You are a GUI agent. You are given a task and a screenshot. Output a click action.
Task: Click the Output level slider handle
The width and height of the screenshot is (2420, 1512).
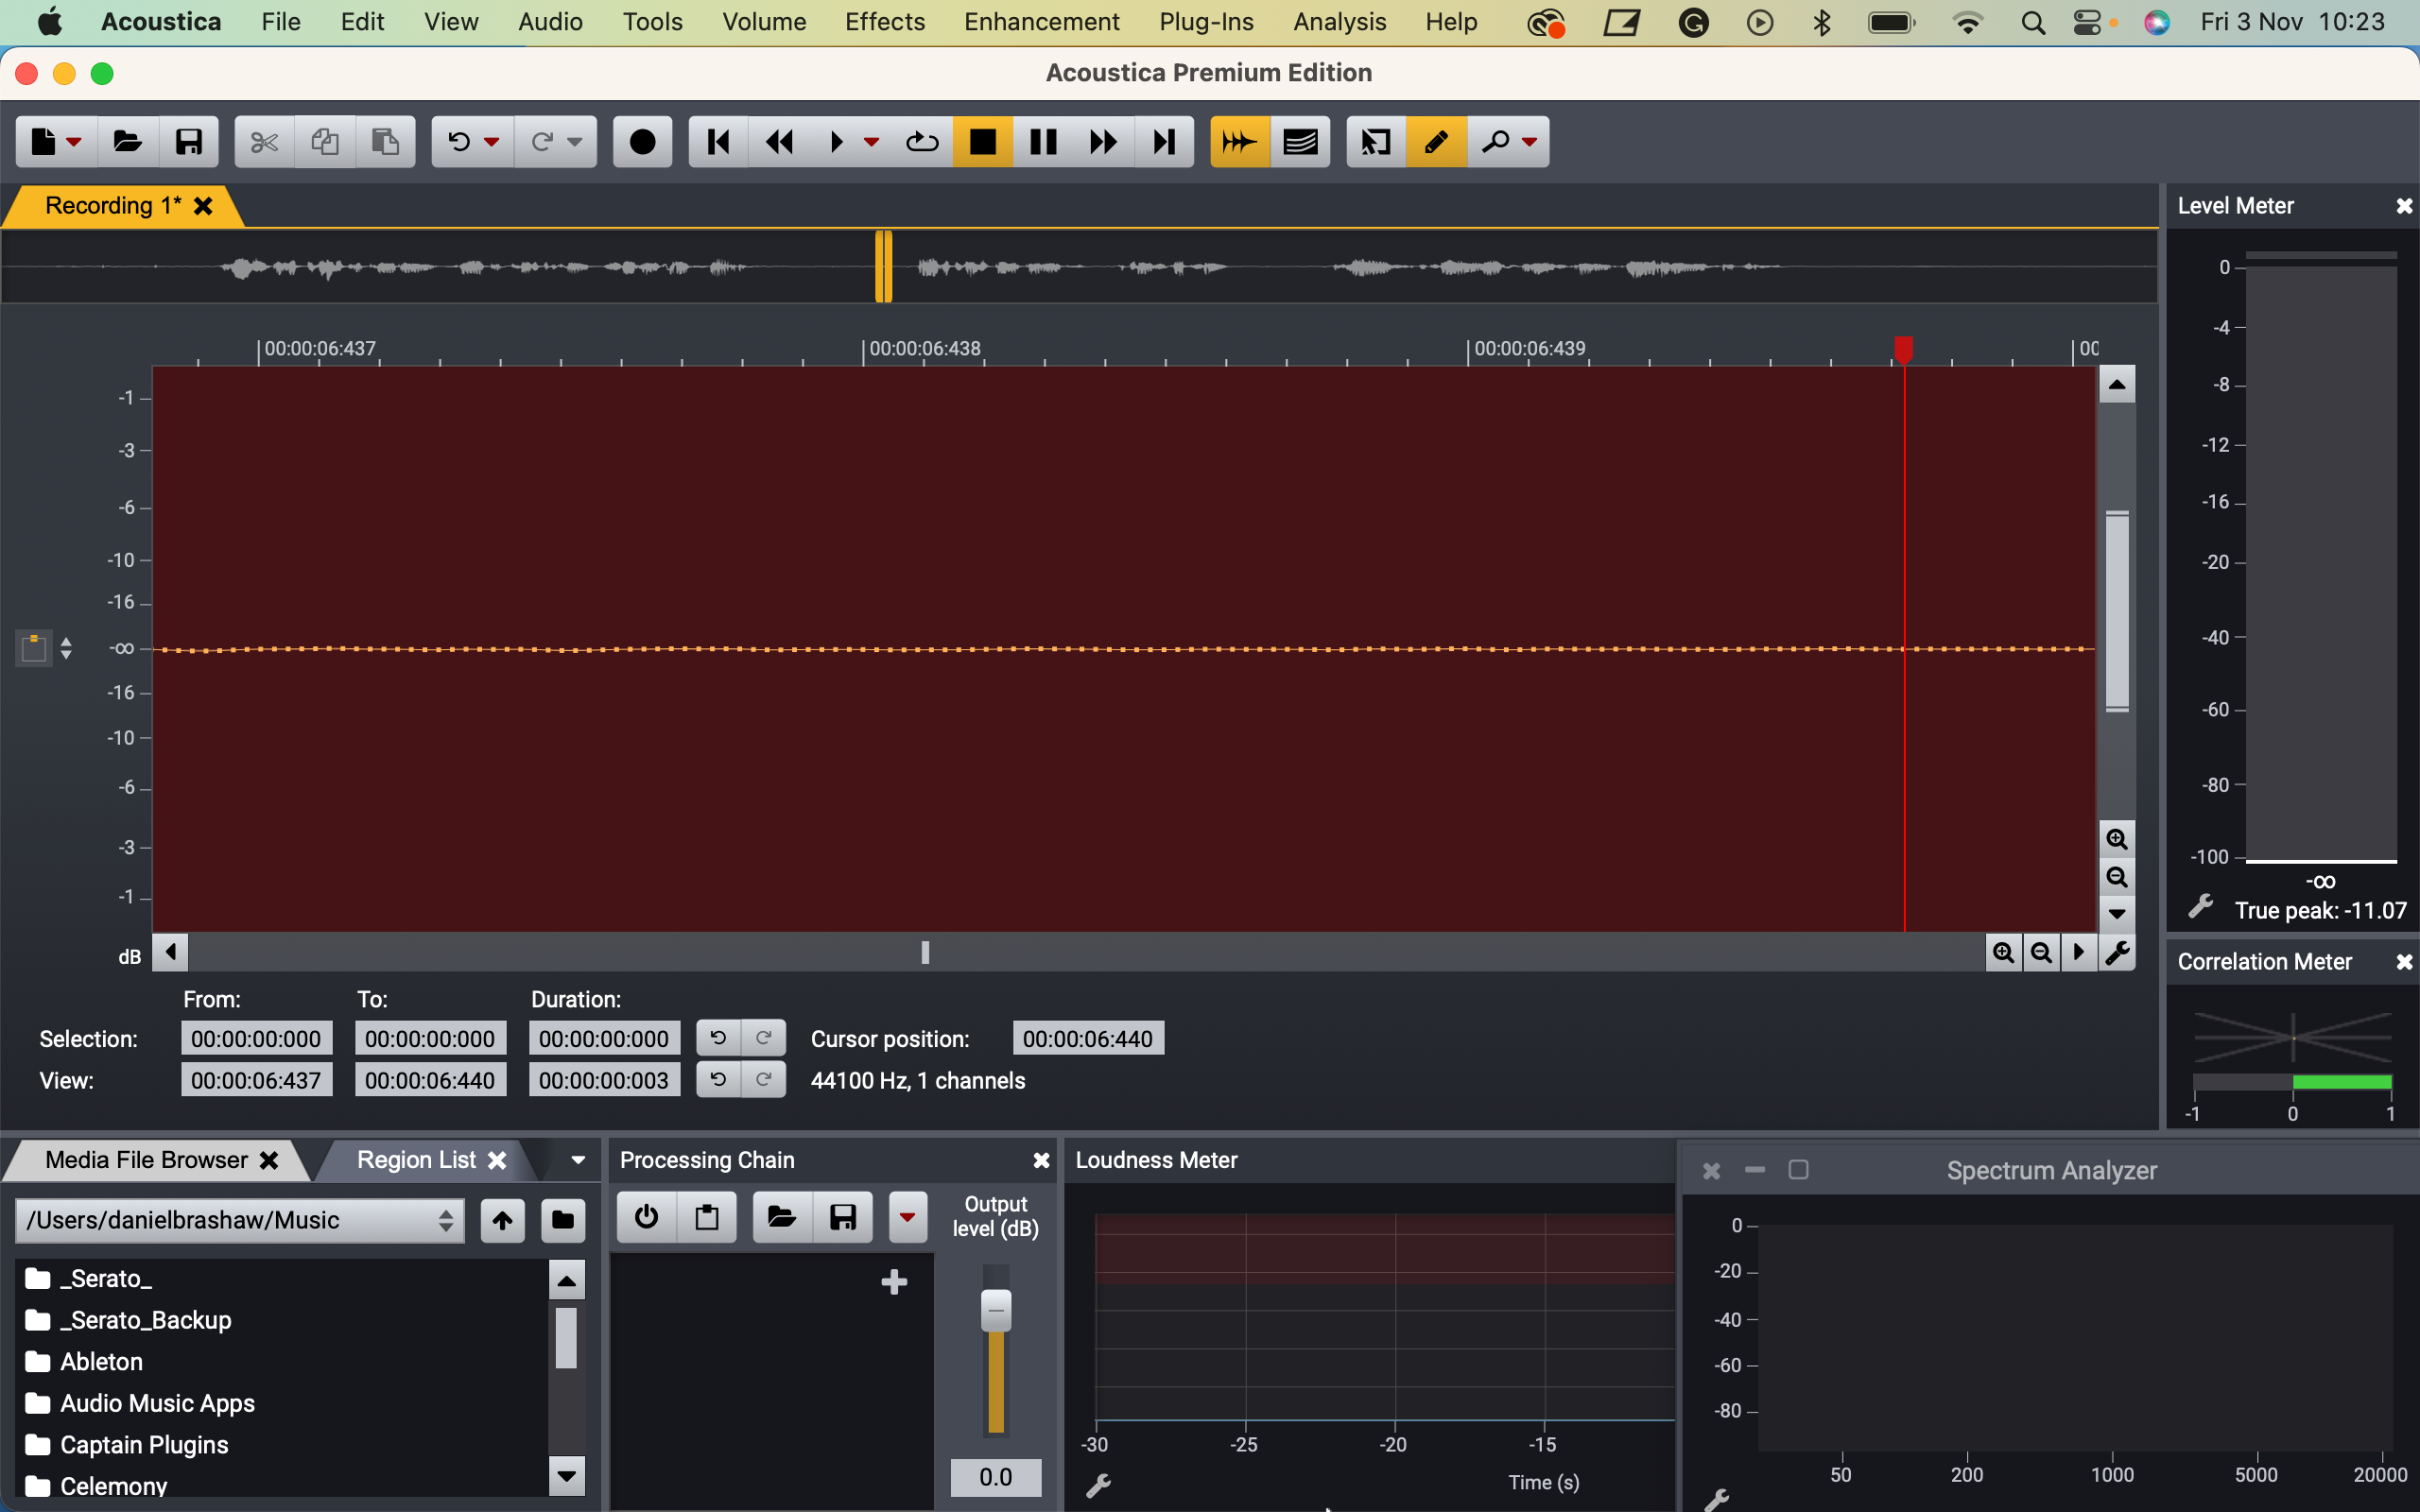click(995, 1310)
